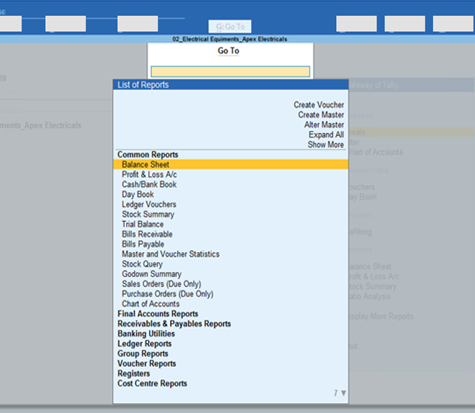This screenshot has height=413, width=475.
Task: Expand Group Reports group
Action: 143,354
